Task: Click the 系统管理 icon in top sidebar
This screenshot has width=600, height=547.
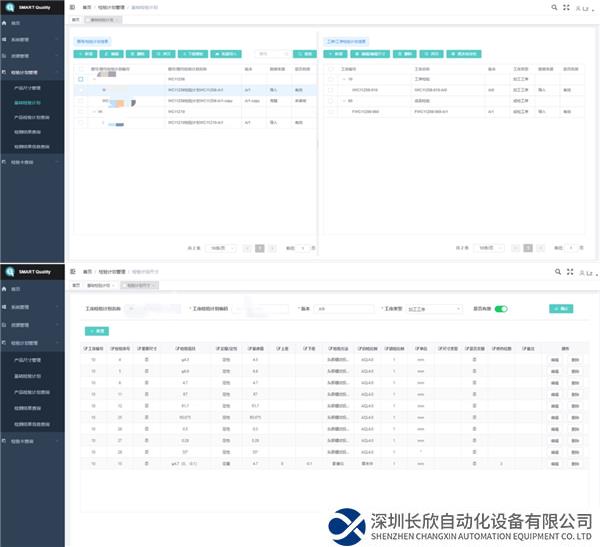Action: click(5, 41)
